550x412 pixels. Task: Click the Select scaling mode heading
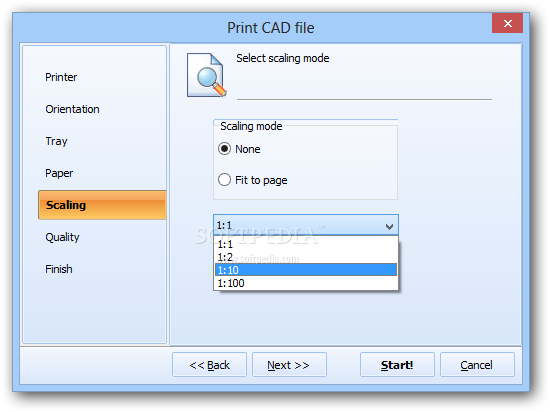coord(282,58)
